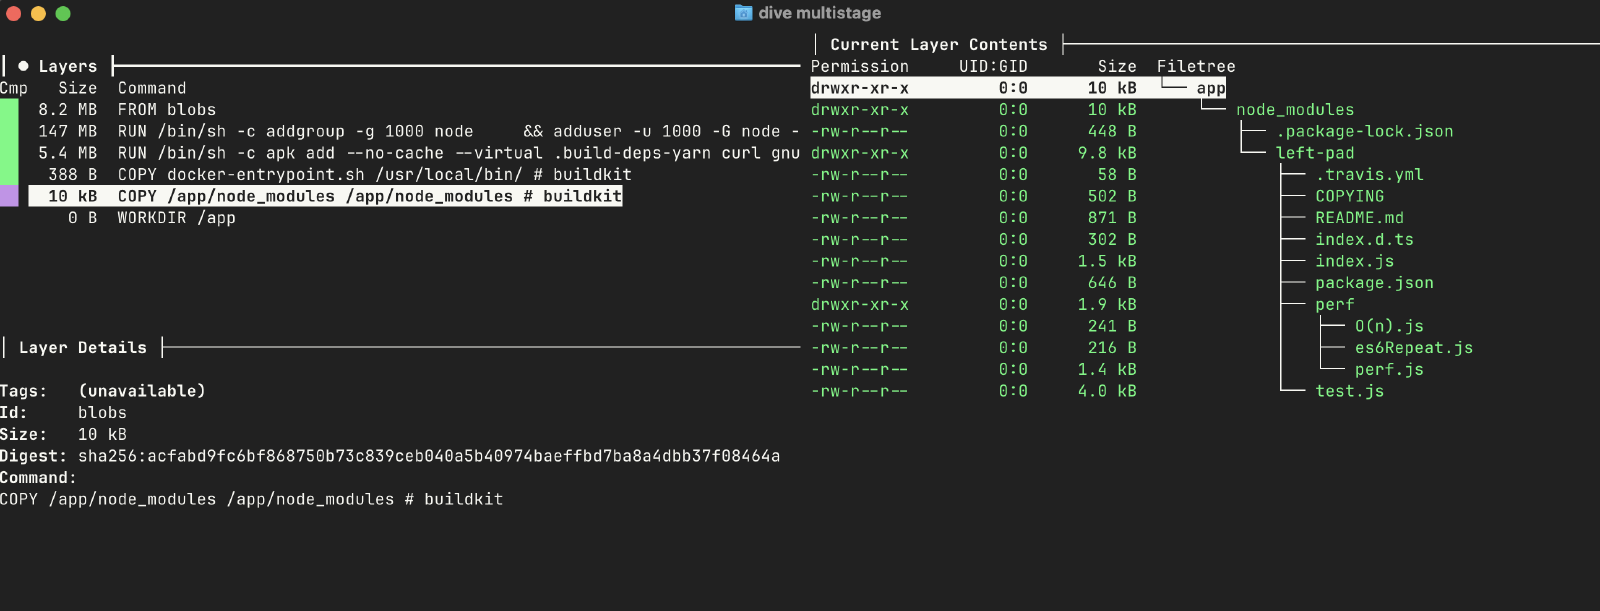This screenshot has width=1600, height=611.
Task: Click the green zoom window button
Action: 63,14
